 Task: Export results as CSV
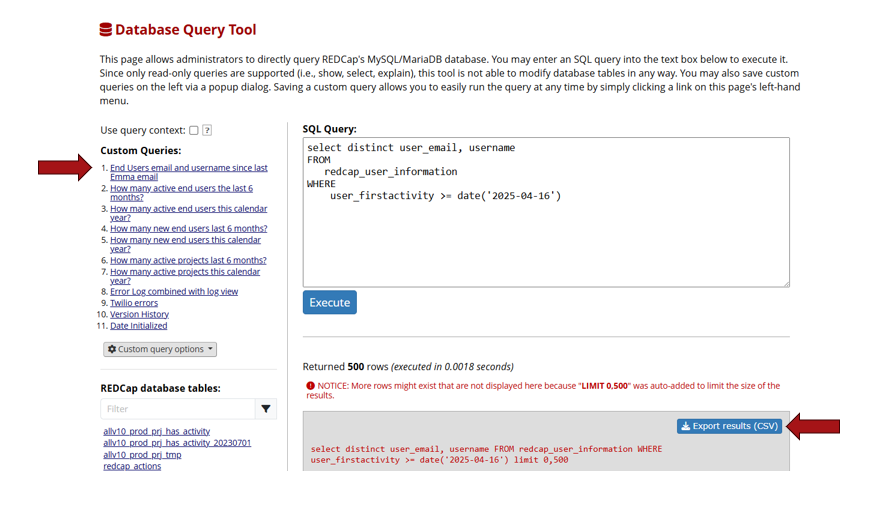(729, 426)
